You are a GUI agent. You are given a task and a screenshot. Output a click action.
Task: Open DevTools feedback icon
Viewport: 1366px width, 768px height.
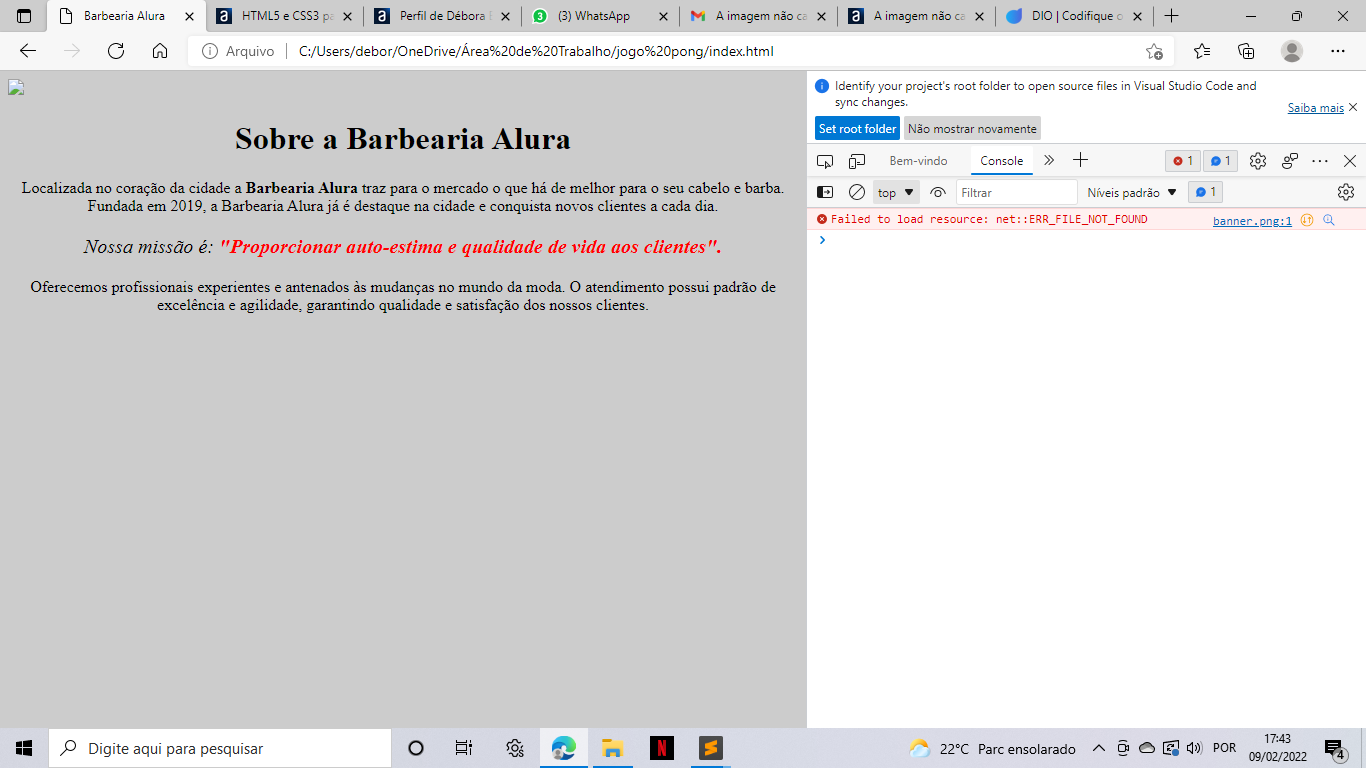1290,161
